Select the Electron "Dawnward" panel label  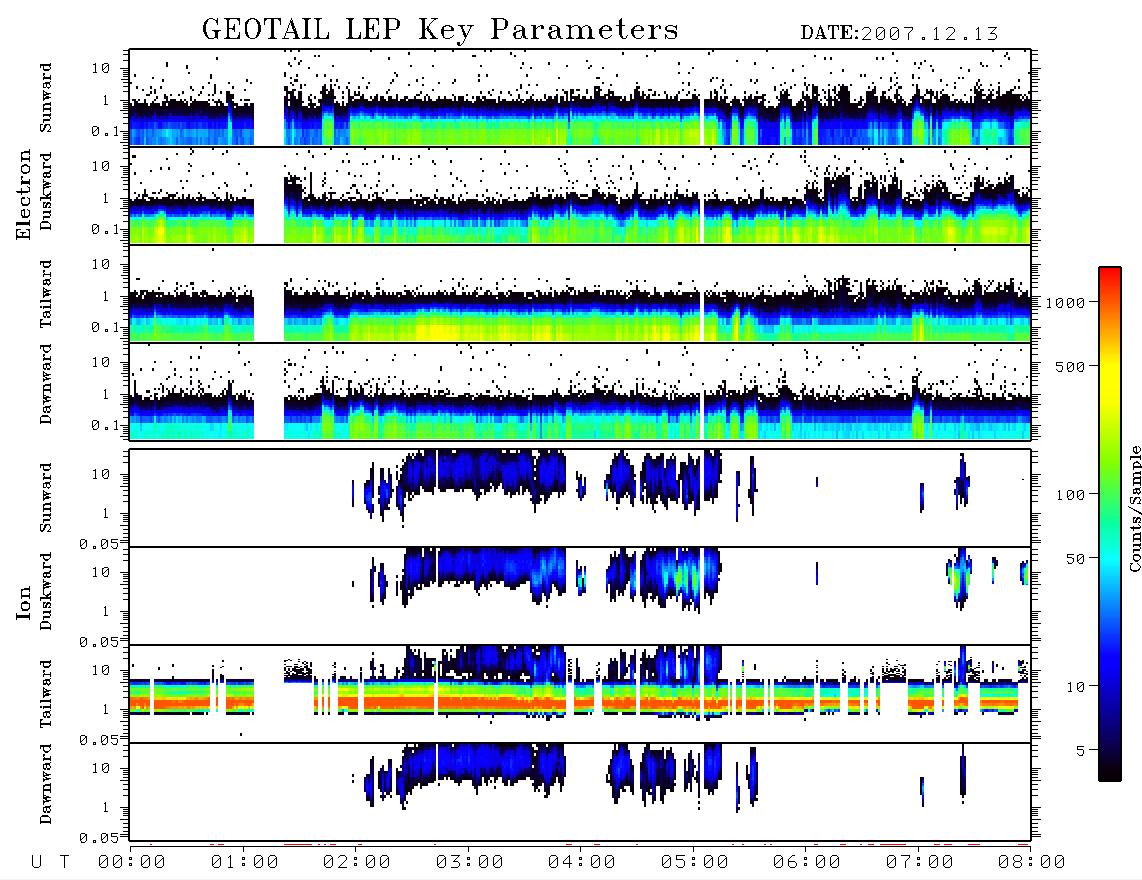[x=46, y=384]
